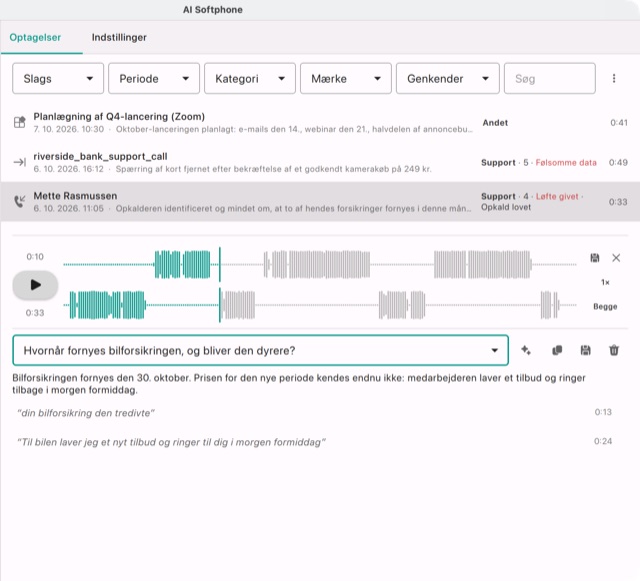Expand the Mærke filter dropdown
Screen dimensions: 640x581
tap(346, 78)
